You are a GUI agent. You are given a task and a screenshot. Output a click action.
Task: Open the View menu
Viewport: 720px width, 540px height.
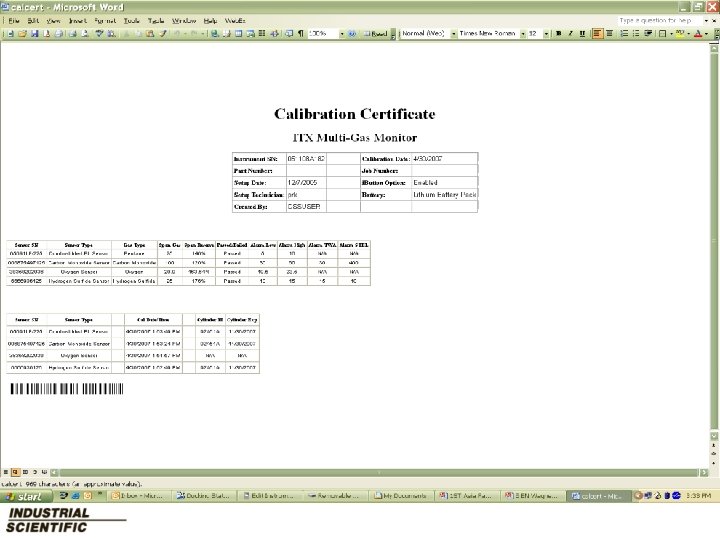pos(53,21)
